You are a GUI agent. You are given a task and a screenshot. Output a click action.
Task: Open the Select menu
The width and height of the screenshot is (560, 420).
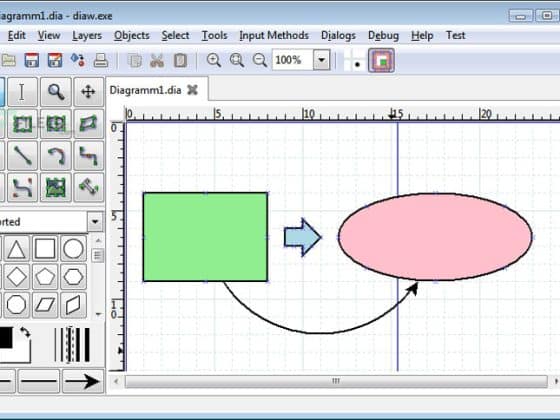(175, 35)
